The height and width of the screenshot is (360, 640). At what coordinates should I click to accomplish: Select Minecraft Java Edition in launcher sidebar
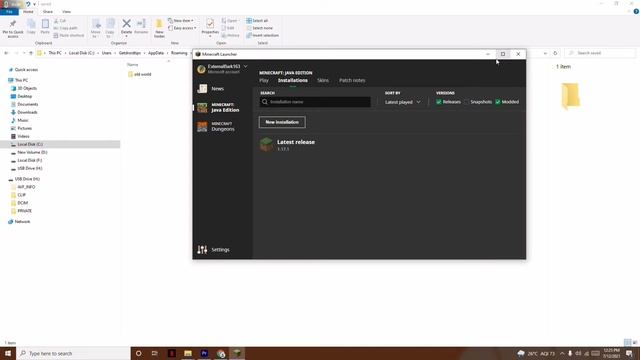[219, 107]
